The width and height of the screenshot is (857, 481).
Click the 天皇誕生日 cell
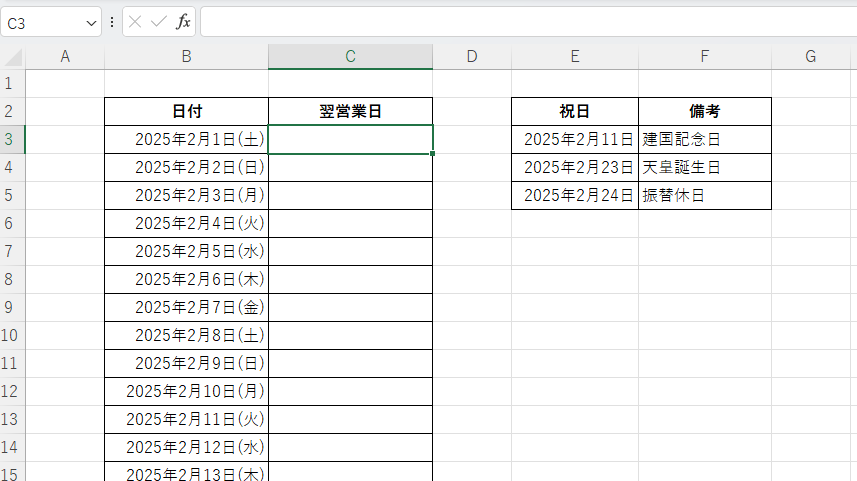pos(705,167)
